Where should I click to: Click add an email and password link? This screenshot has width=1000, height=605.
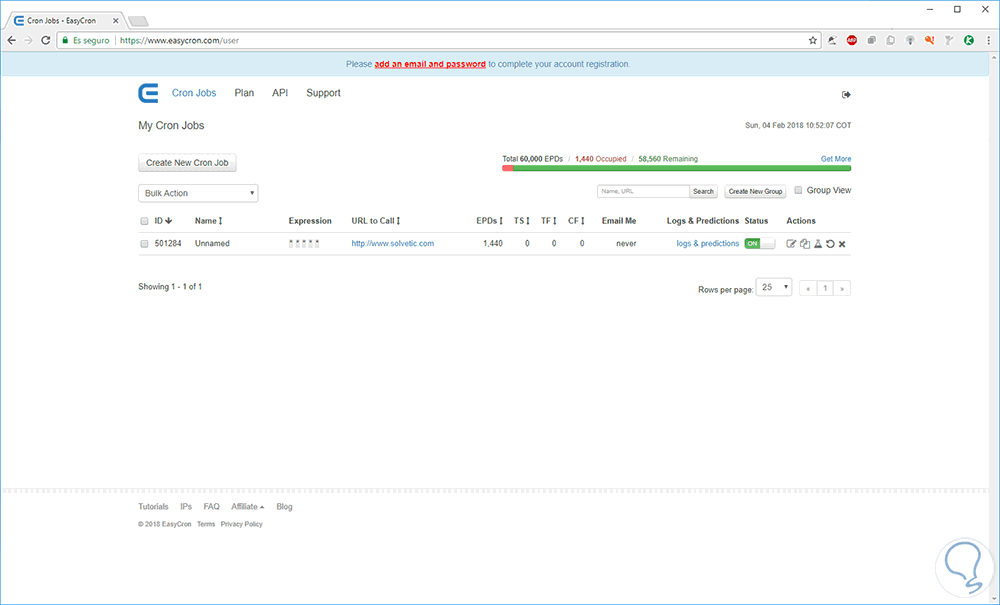(x=430, y=64)
